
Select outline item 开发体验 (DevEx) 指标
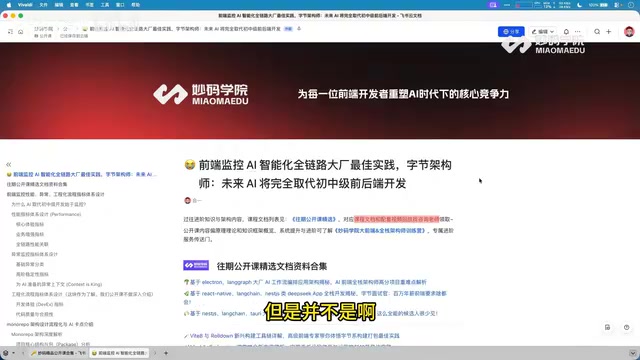click(40, 304)
